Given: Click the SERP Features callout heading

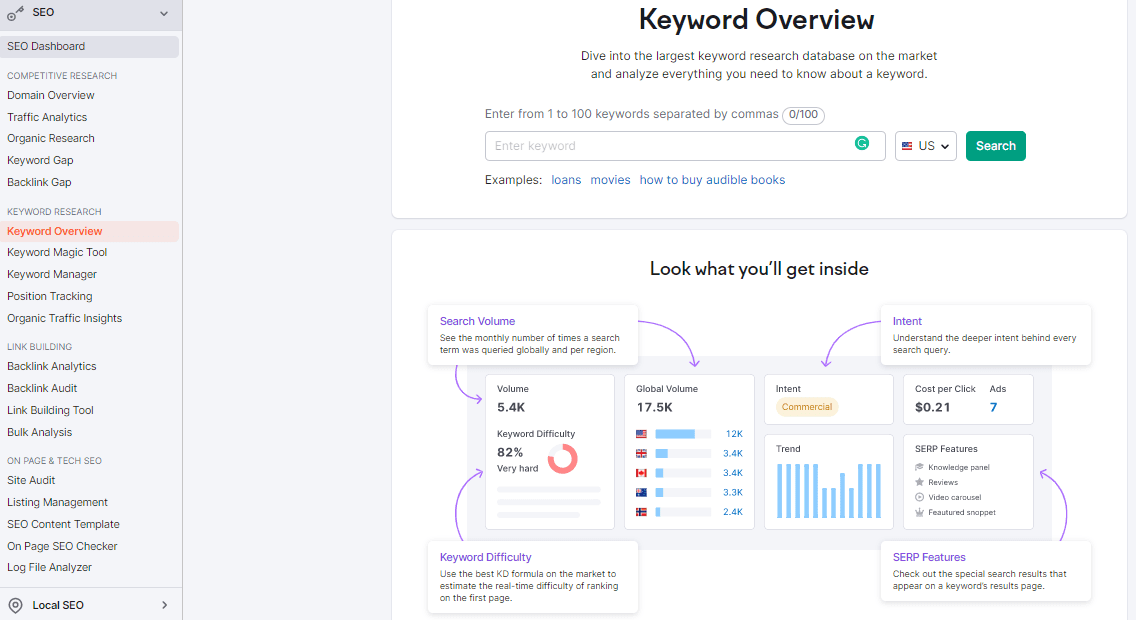Looking at the screenshot, I should click(x=929, y=557).
